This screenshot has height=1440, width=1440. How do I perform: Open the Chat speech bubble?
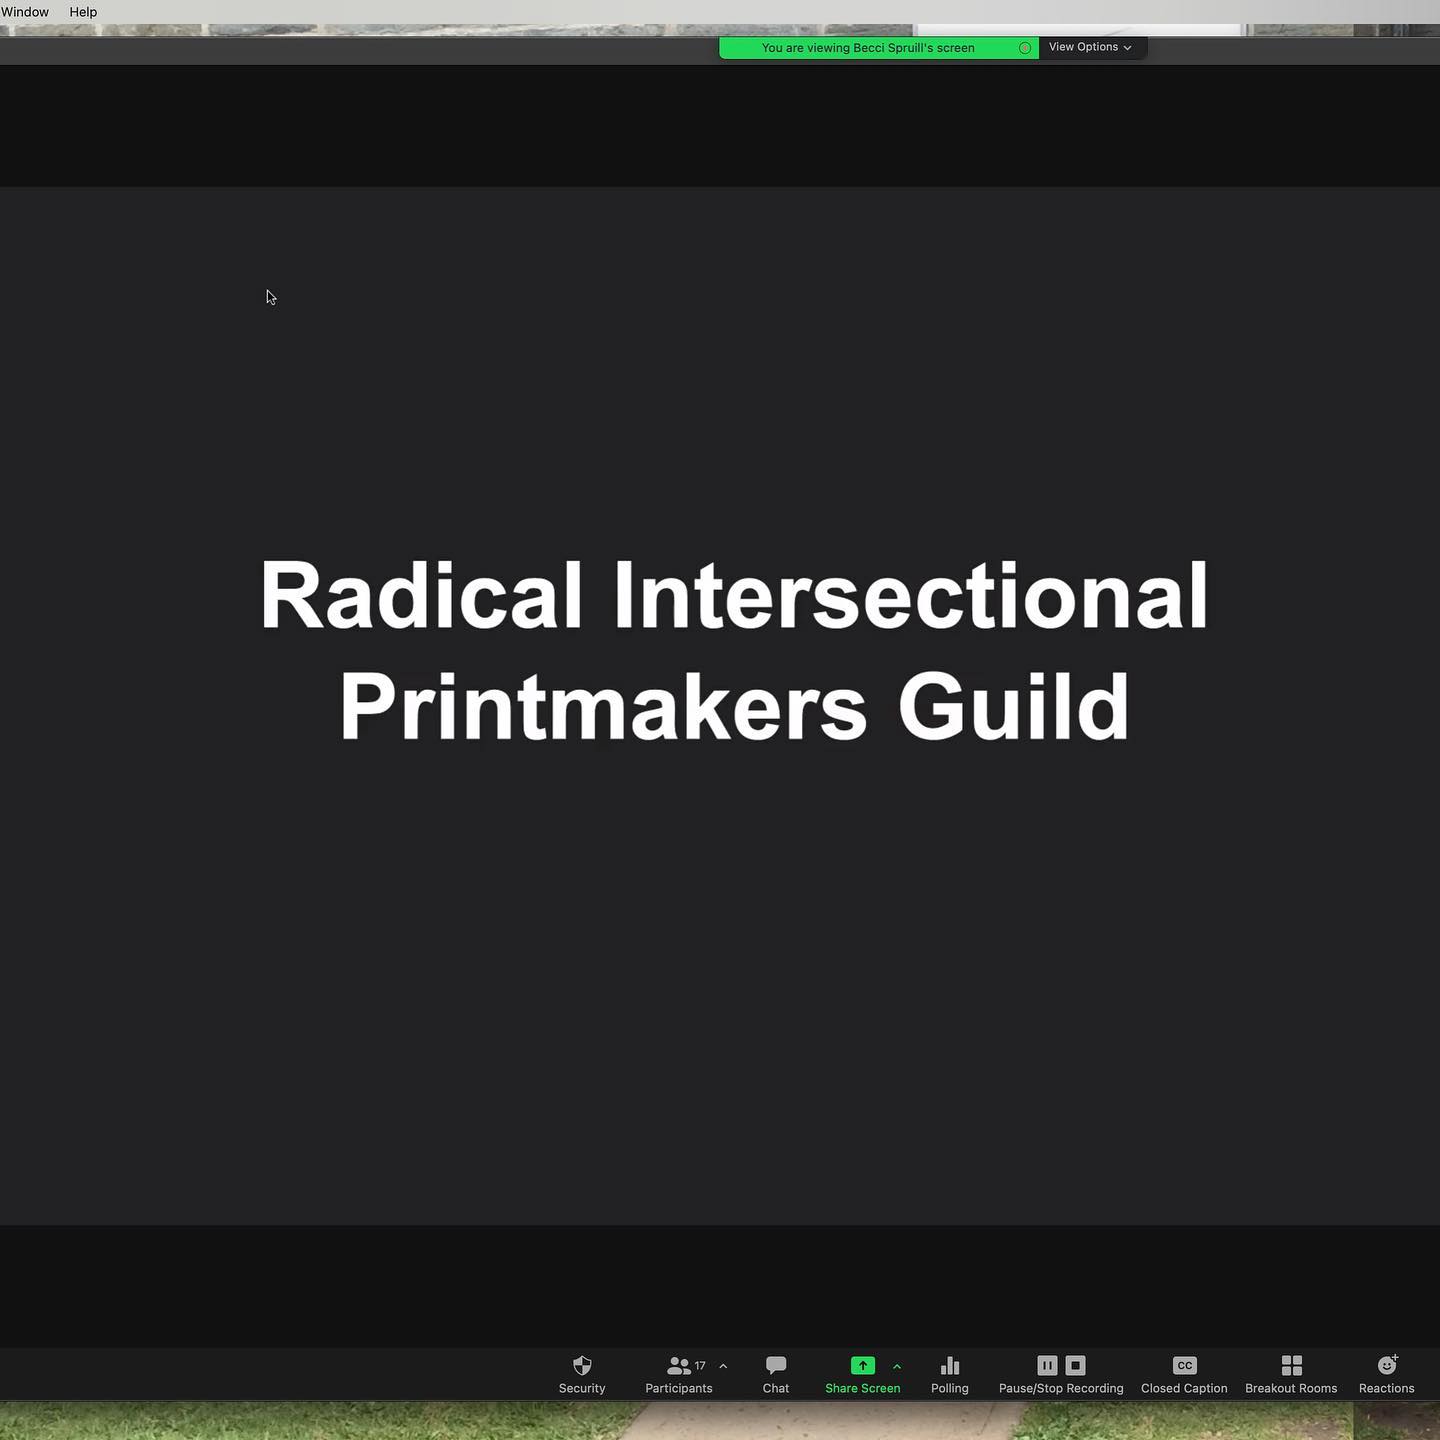point(776,1366)
